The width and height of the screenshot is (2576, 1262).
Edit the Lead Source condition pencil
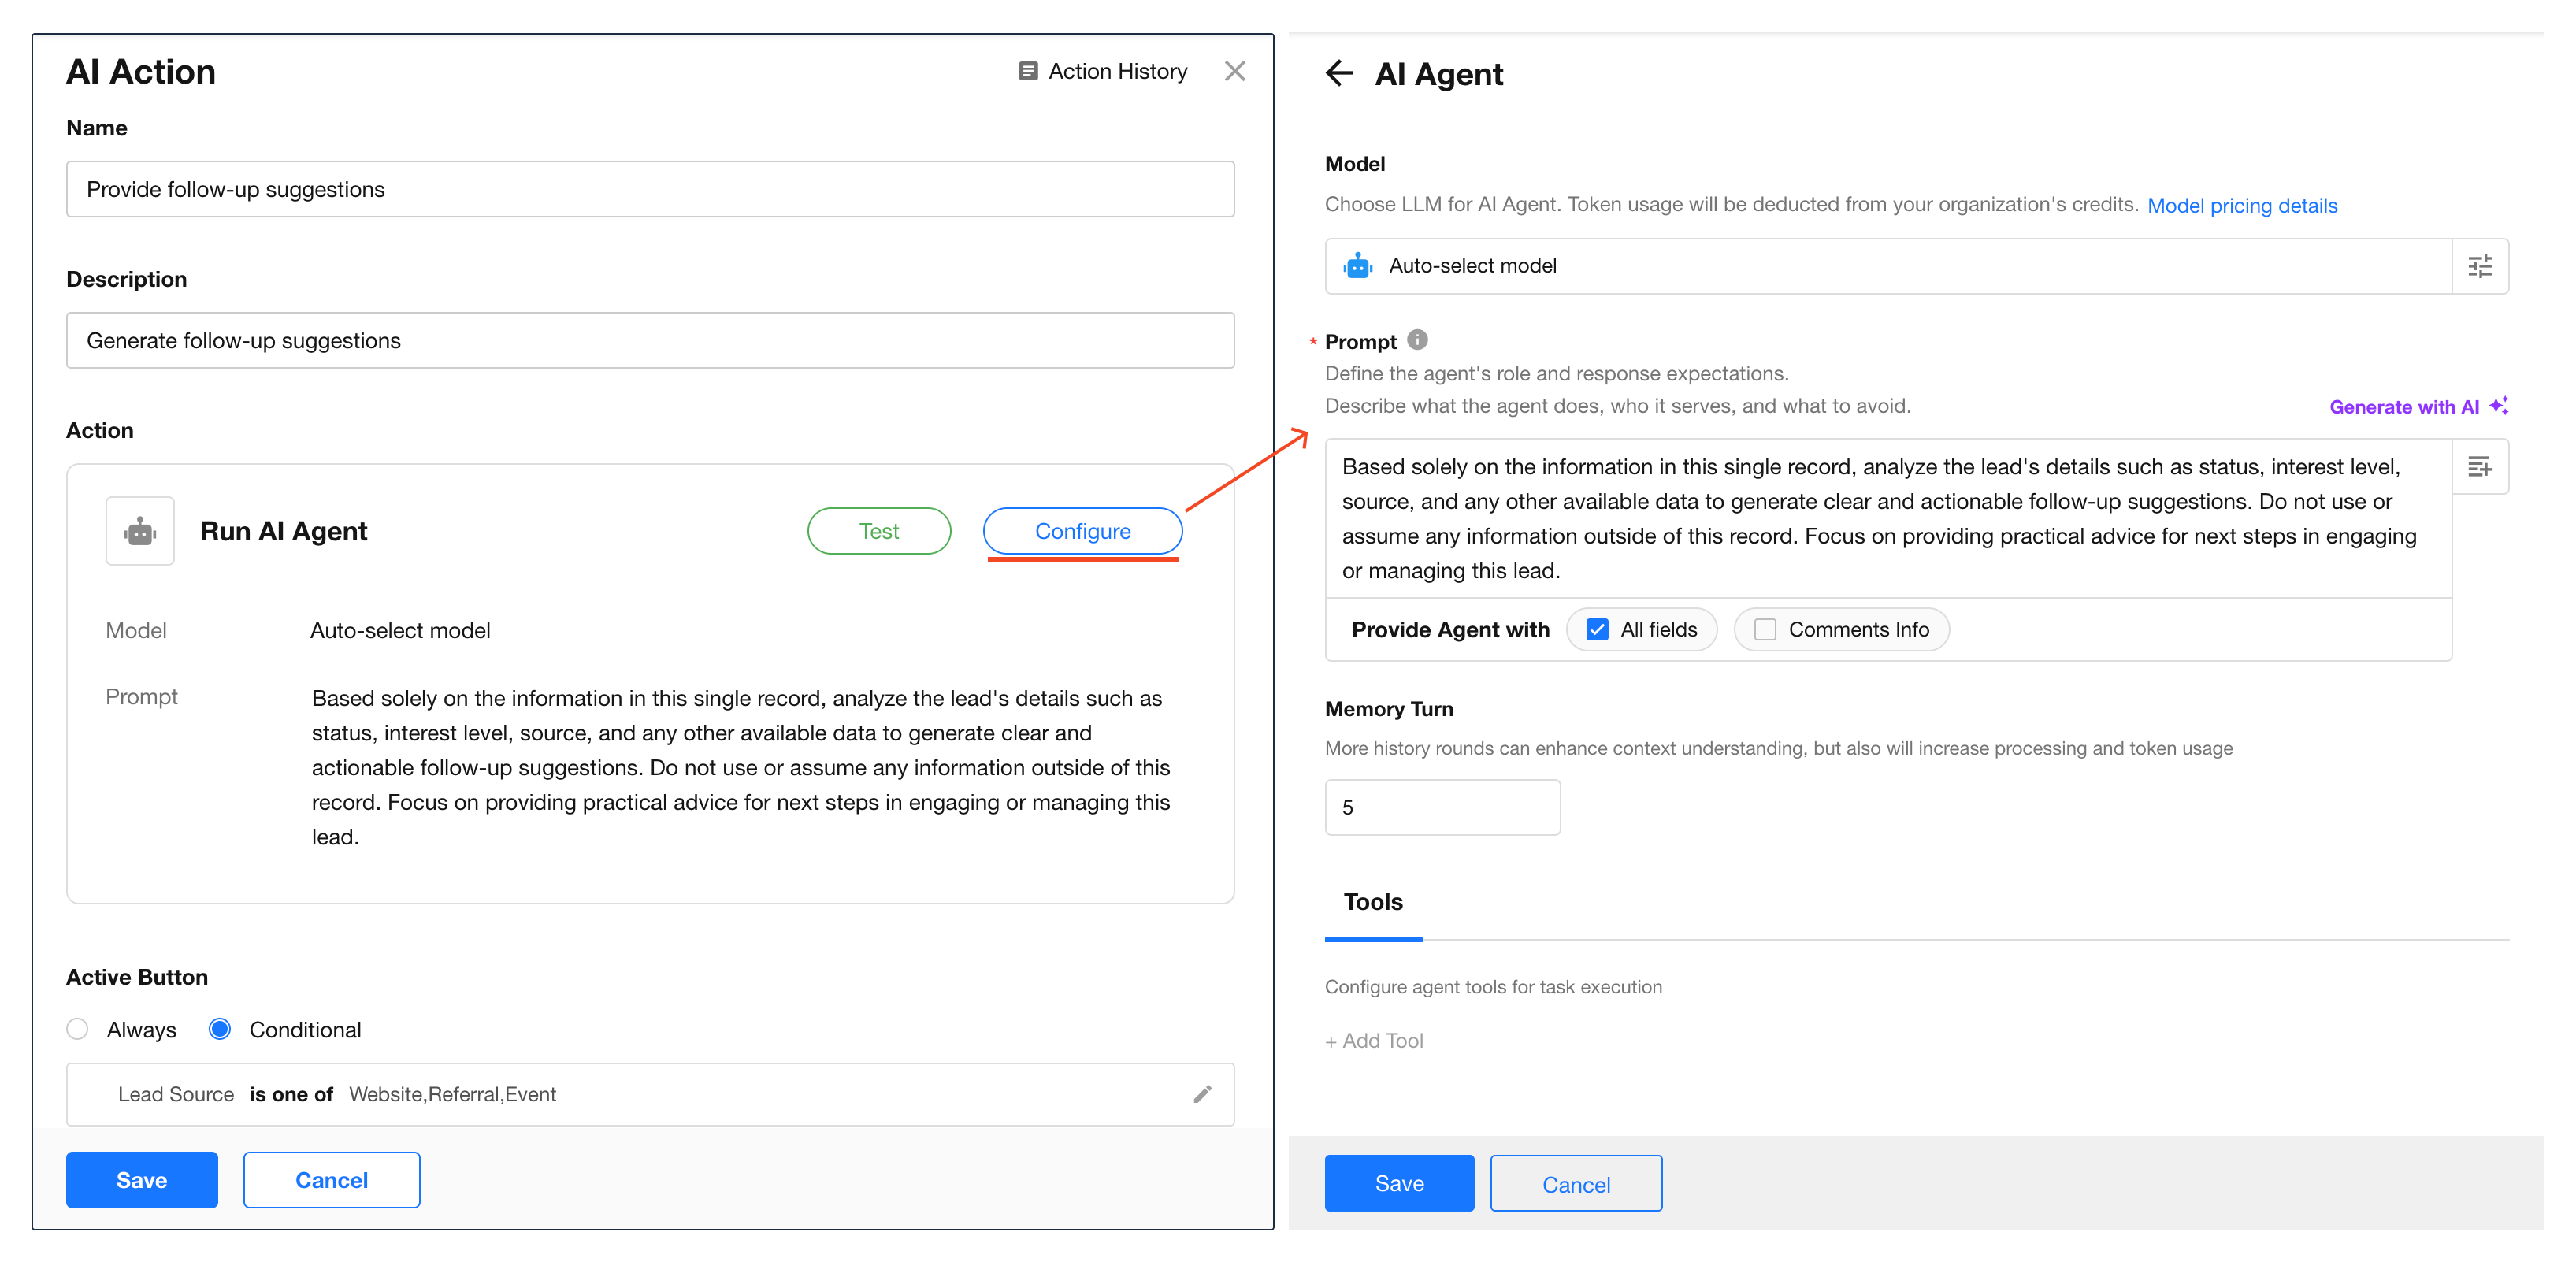(1202, 1093)
